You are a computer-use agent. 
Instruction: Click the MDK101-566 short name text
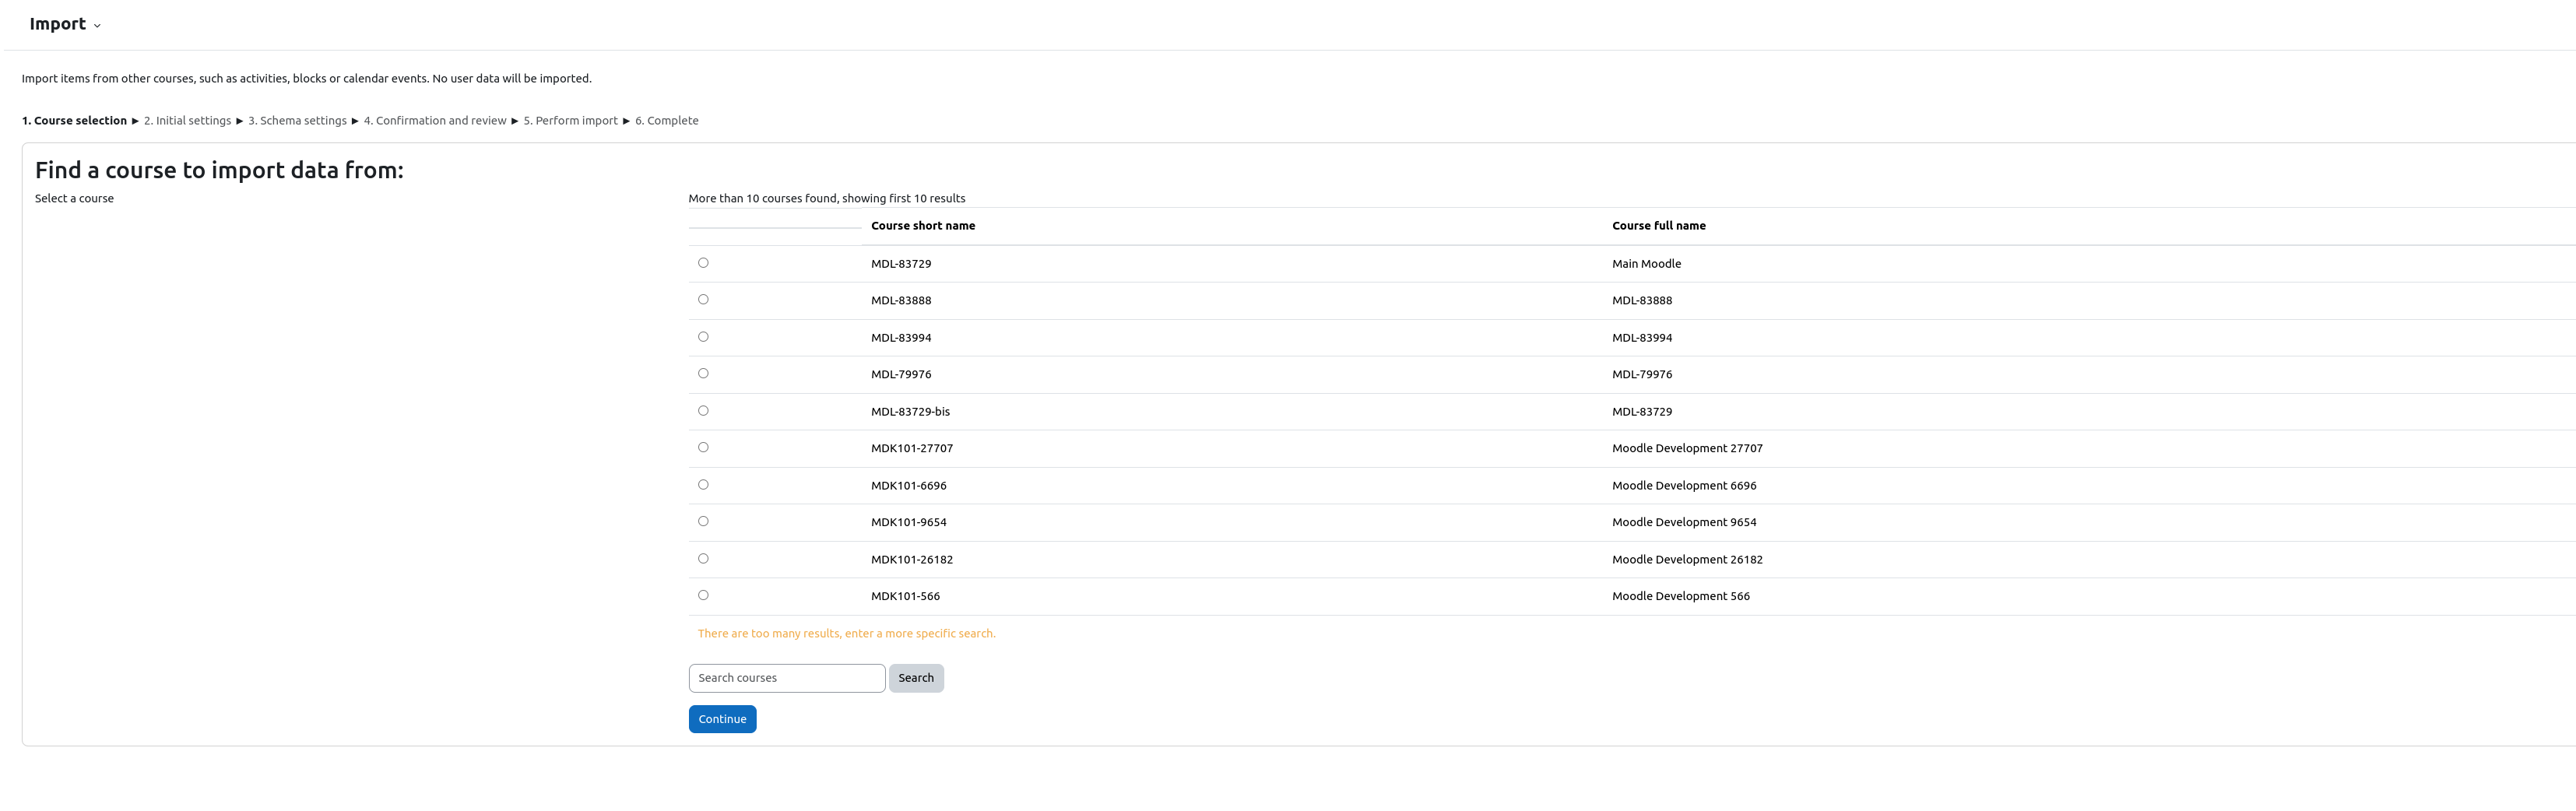[905, 597]
